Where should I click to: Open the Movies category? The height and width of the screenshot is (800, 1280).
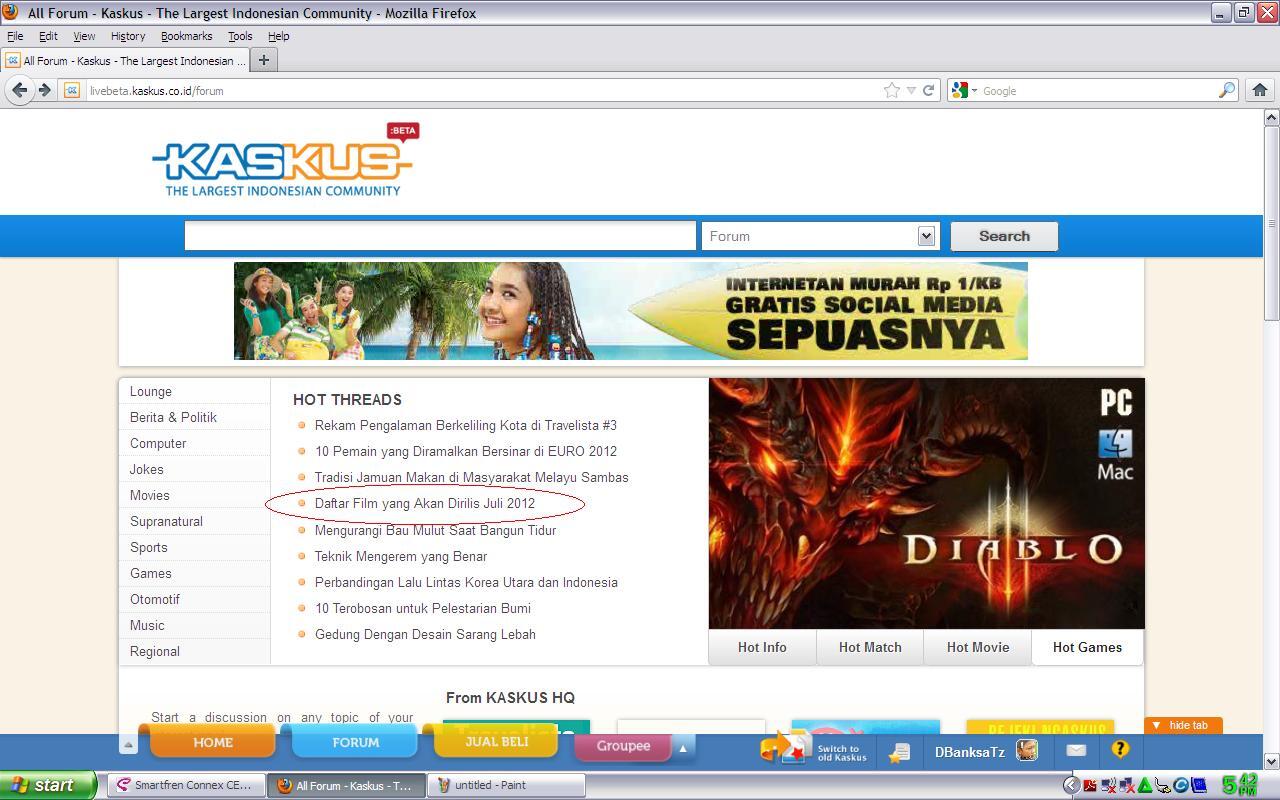point(150,495)
